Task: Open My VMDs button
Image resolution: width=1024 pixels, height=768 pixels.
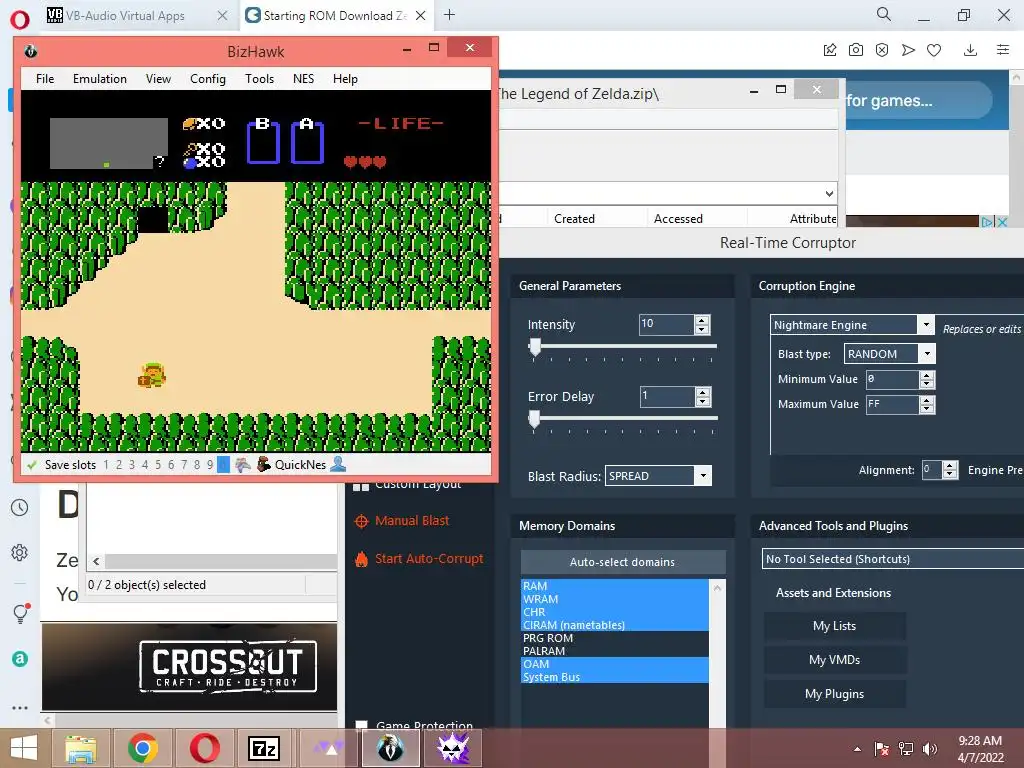Action: (835, 660)
